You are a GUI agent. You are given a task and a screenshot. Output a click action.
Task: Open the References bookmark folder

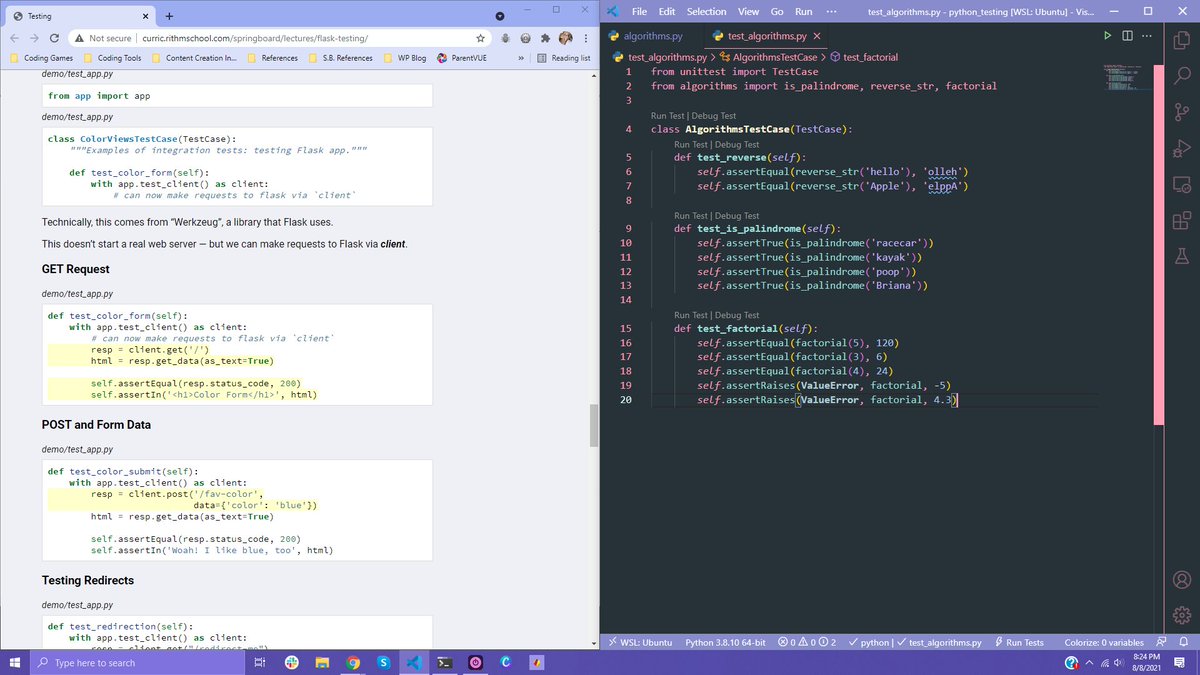point(273,58)
